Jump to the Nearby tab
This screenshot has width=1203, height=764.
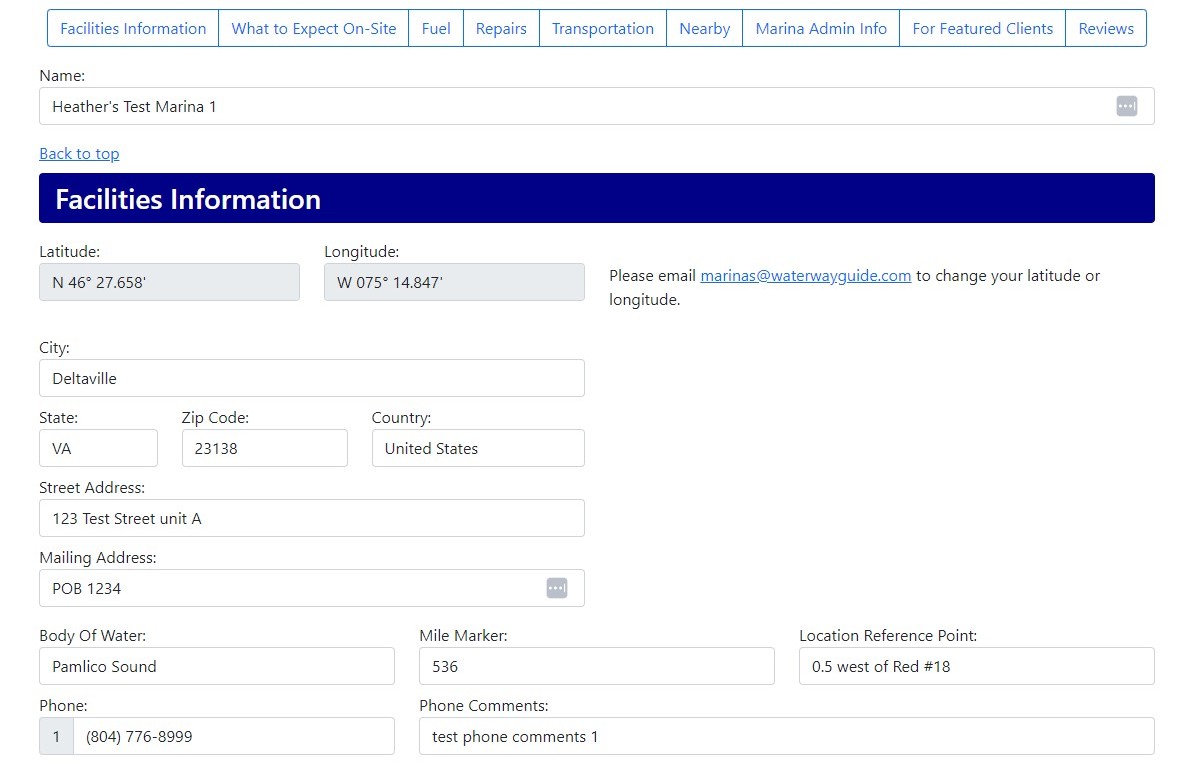(x=704, y=28)
